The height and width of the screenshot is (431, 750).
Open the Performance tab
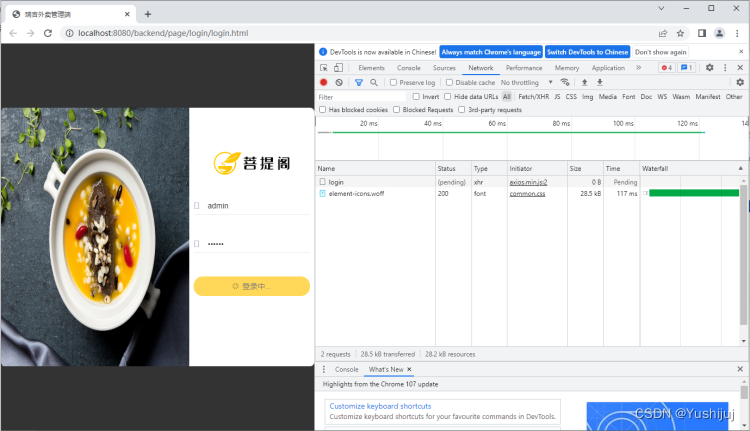pyautogui.click(x=524, y=68)
